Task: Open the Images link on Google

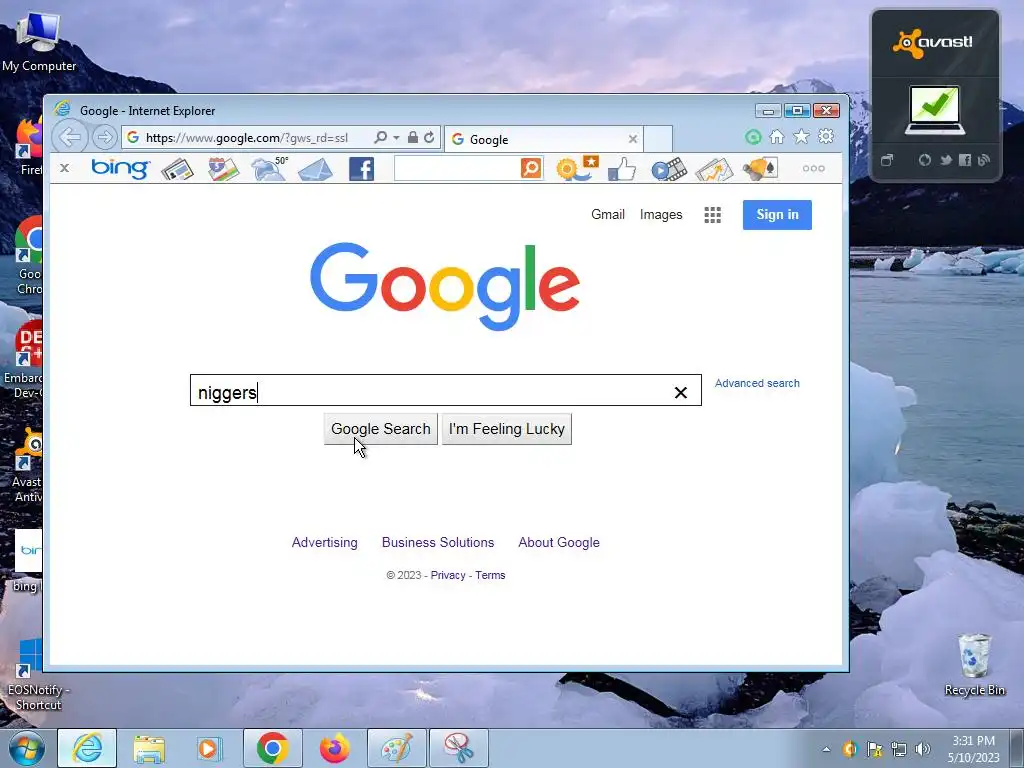Action: [661, 215]
